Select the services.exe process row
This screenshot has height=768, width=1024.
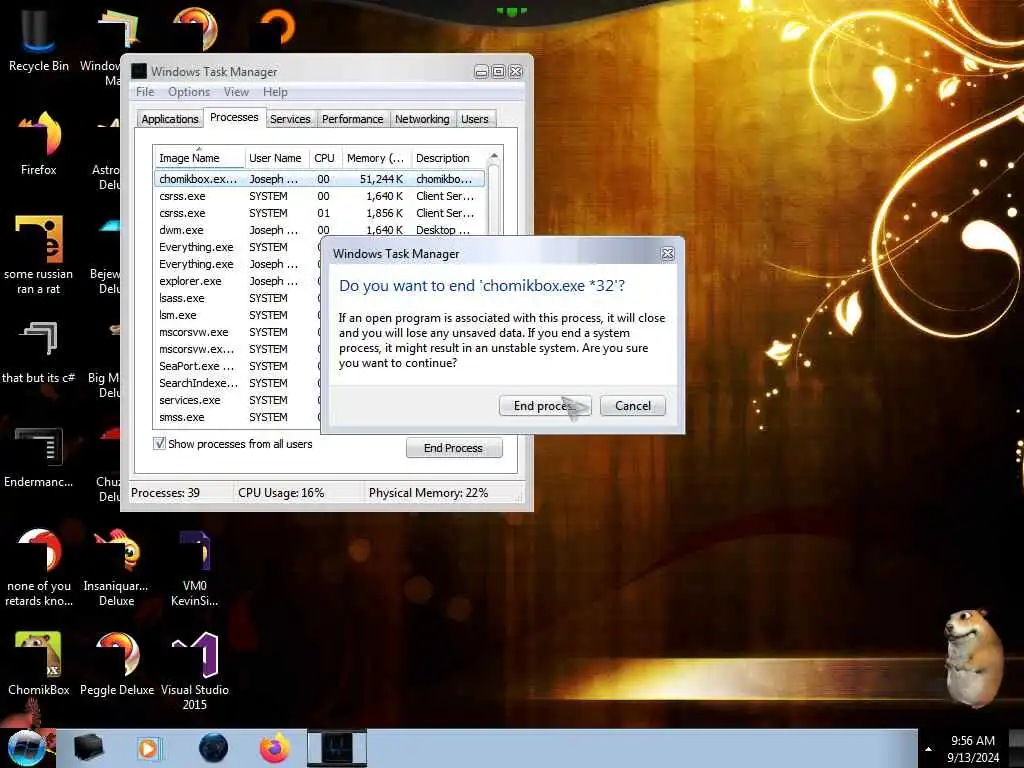coord(238,400)
